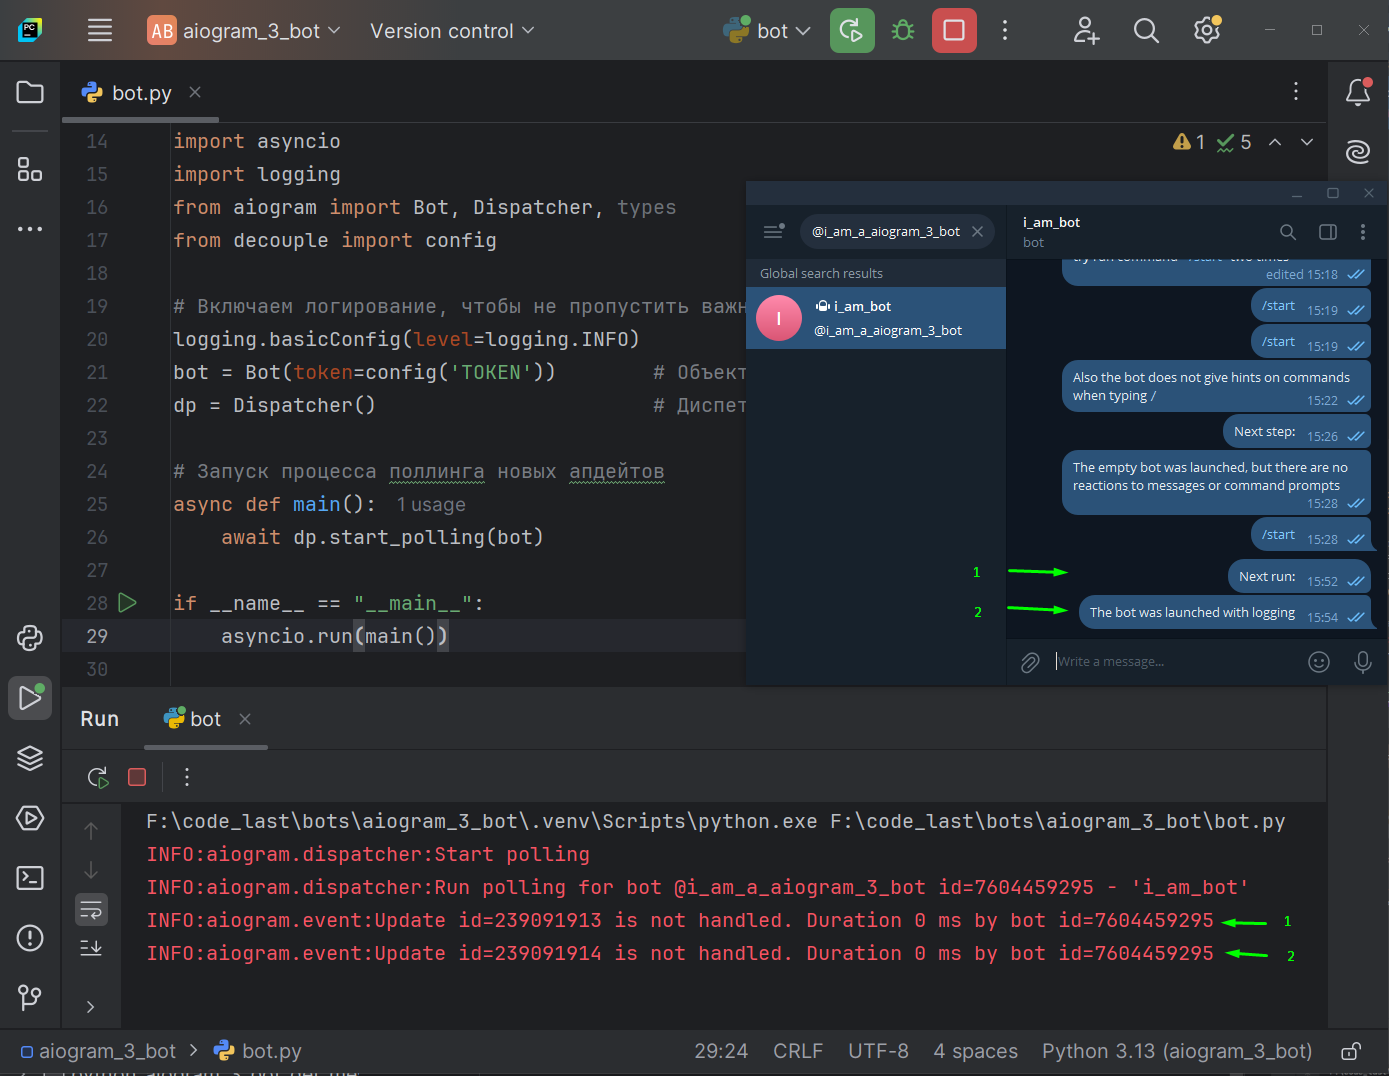Open IDE notifications bell

pyautogui.click(x=1357, y=93)
